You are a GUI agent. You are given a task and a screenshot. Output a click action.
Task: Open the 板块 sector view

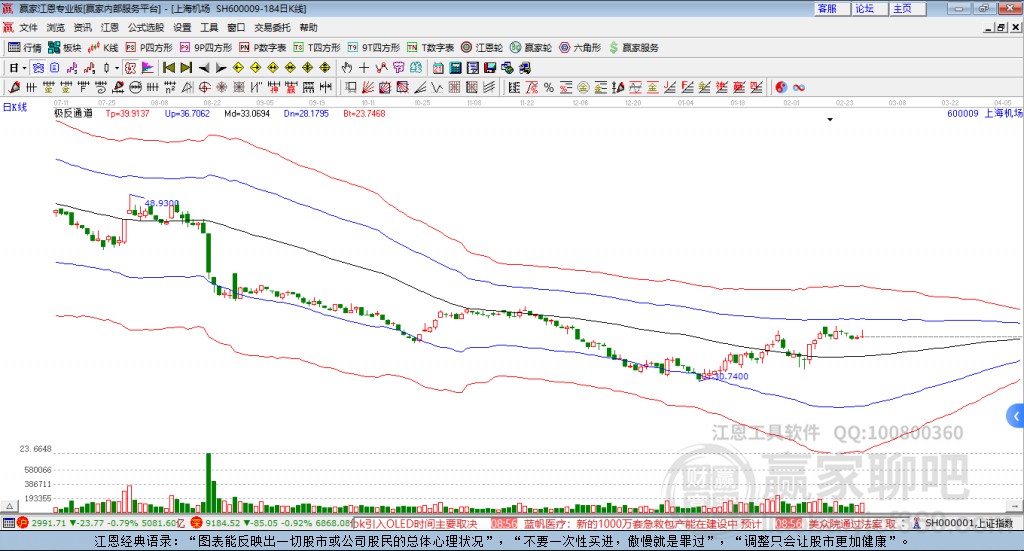point(64,48)
